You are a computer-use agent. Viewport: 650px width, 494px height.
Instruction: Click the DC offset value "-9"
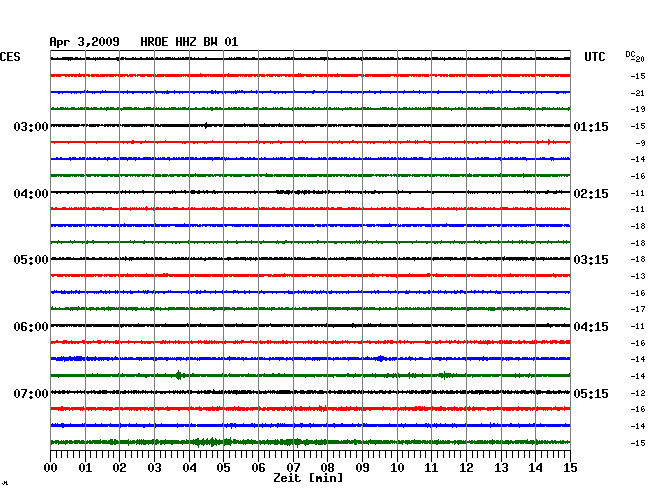pos(640,143)
